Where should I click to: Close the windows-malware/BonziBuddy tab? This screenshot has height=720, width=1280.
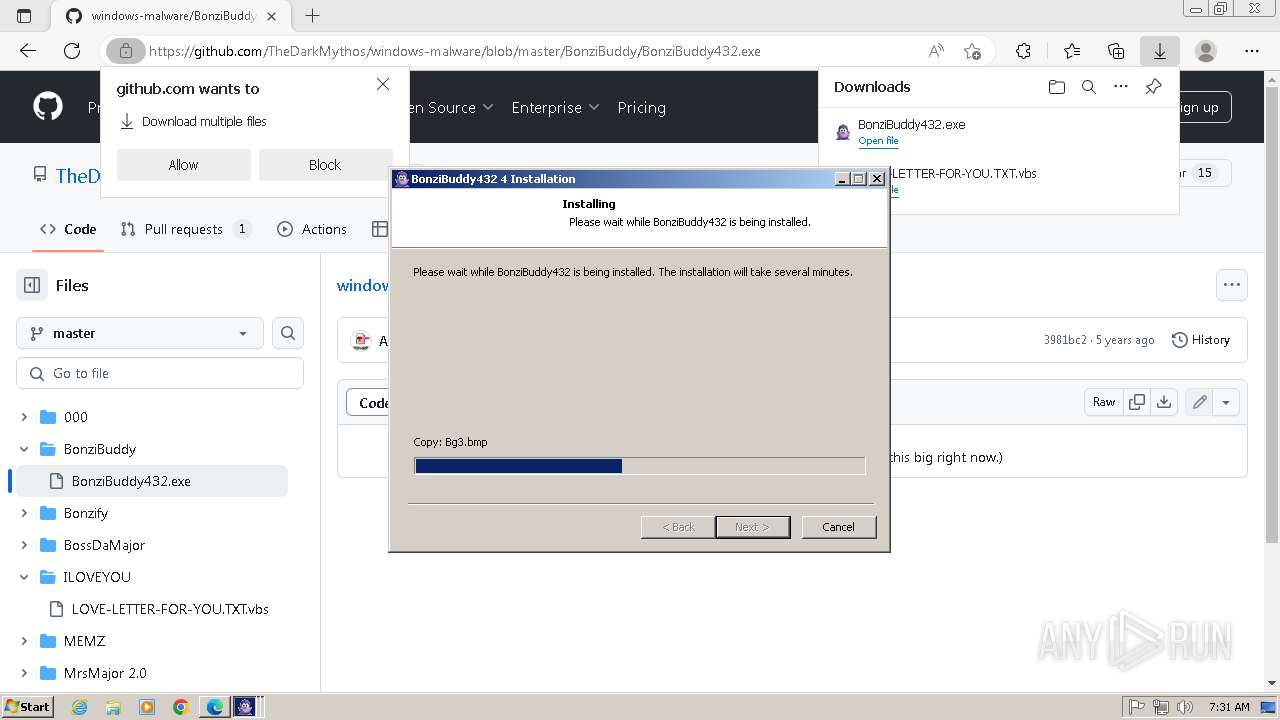272,16
